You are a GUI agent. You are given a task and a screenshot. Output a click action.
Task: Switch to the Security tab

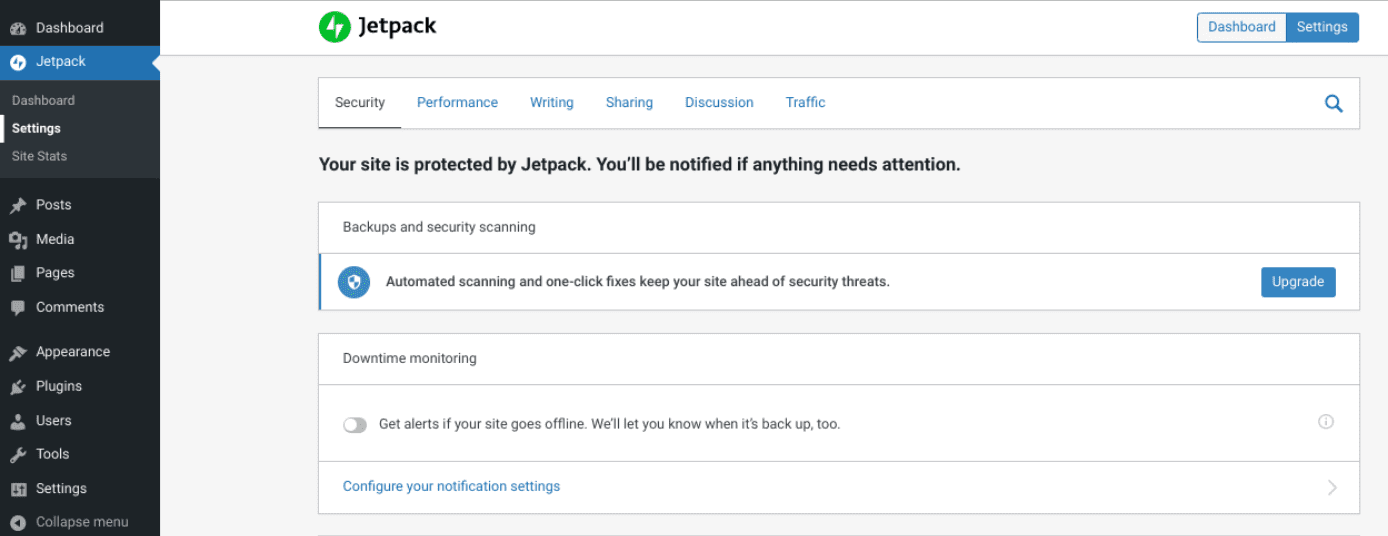360,102
